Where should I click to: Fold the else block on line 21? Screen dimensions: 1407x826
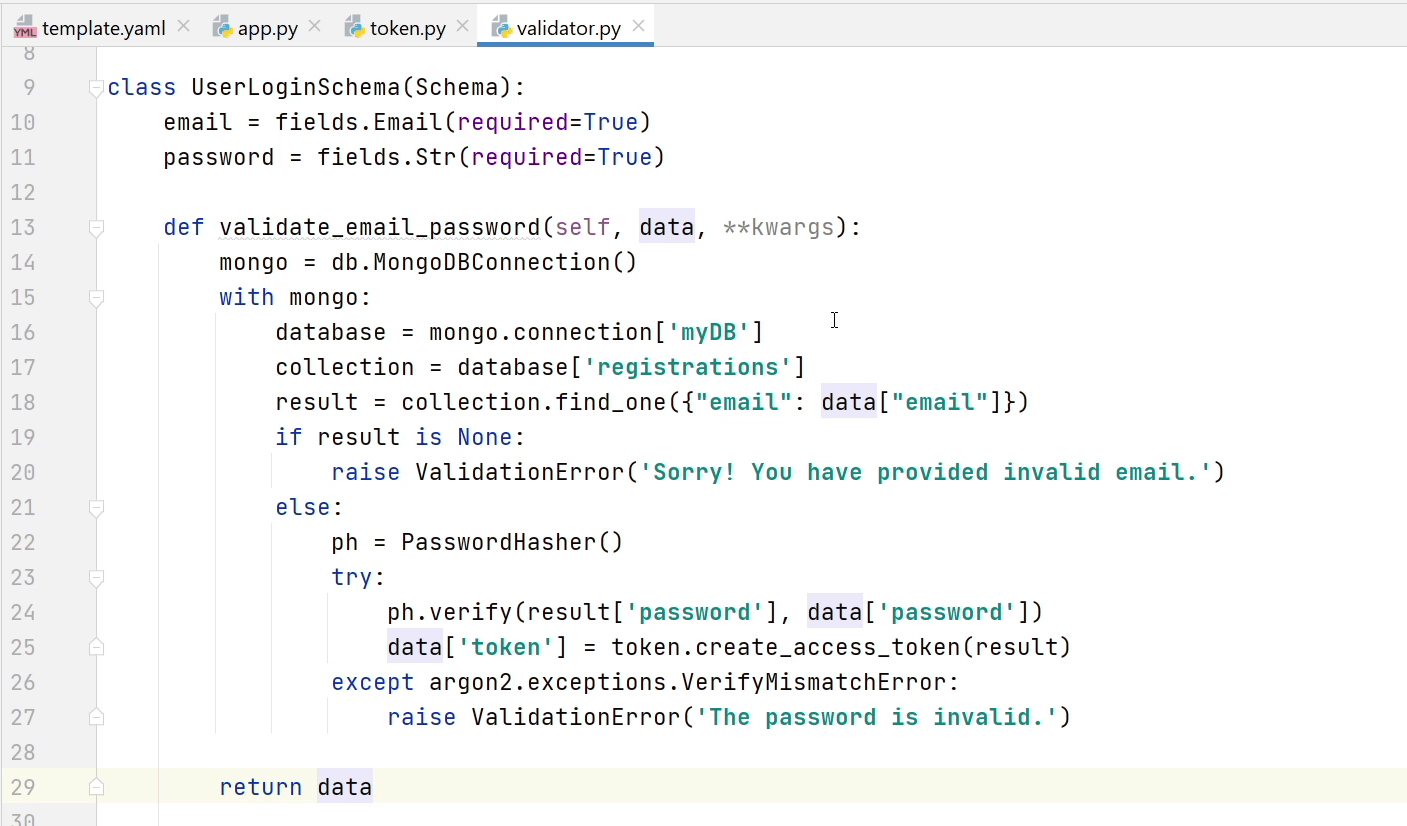[96, 508]
